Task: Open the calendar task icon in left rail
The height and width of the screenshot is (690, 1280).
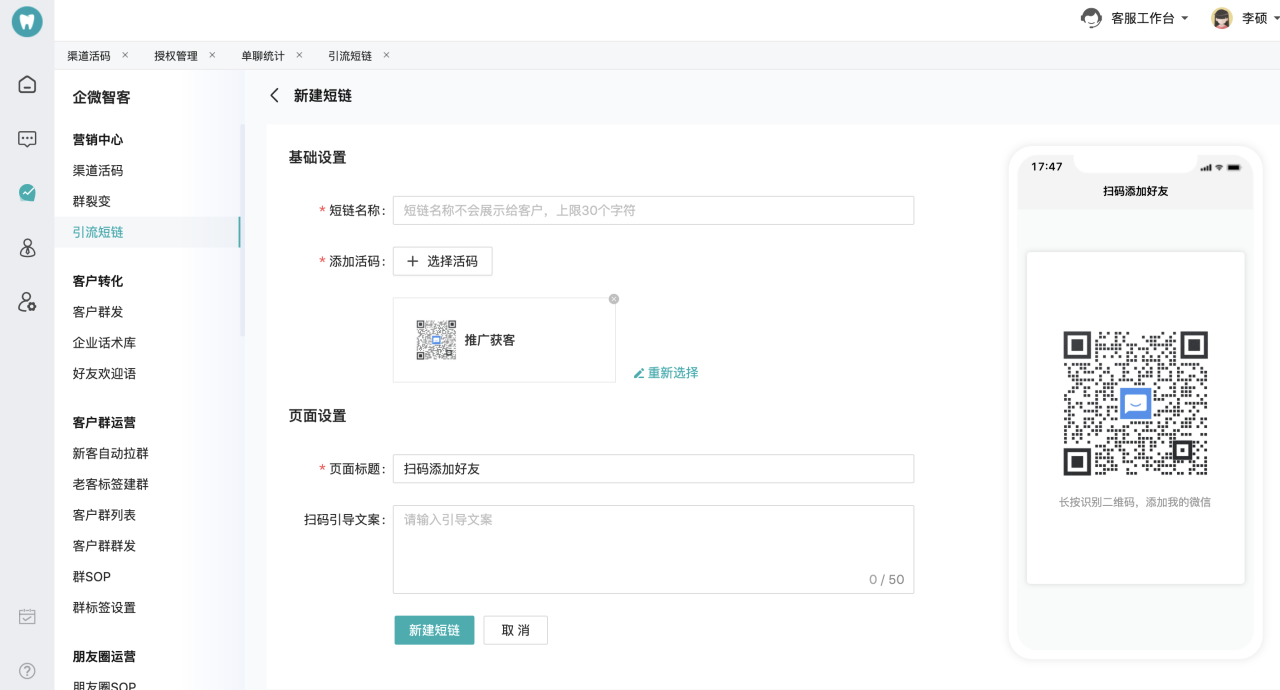Action: tap(28, 617)
